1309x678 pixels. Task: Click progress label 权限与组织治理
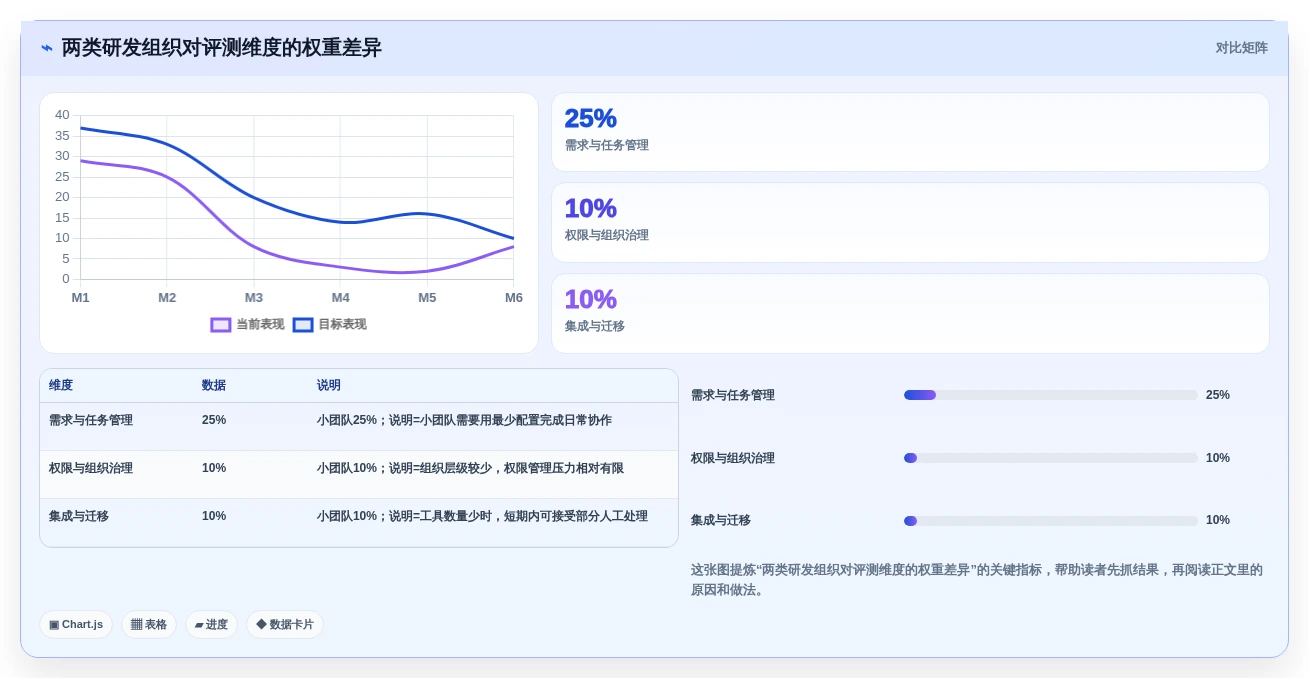[x=733, y=458]
